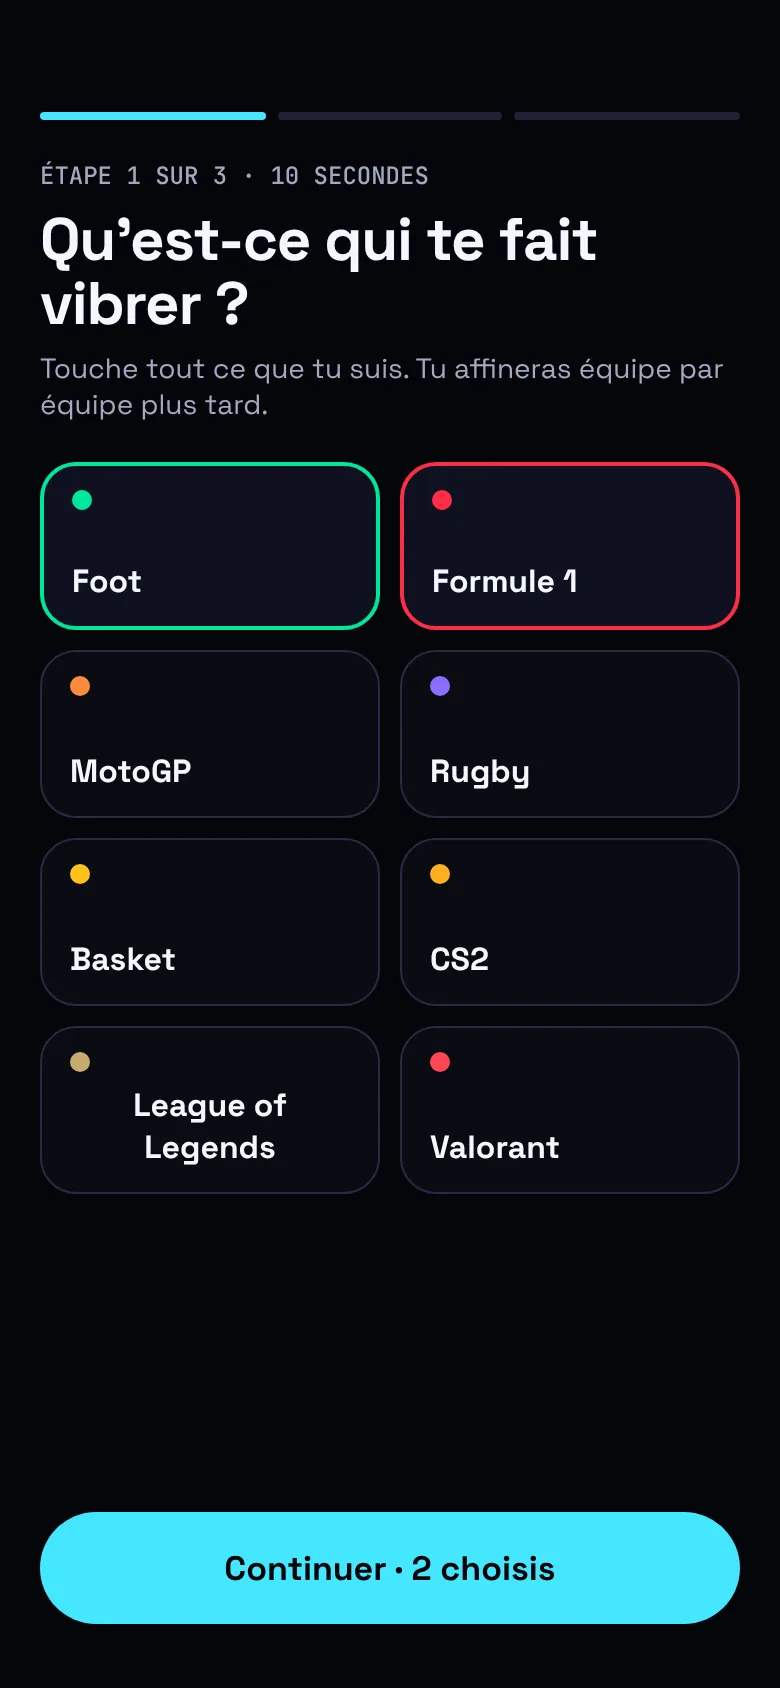Deselect the Formule 1 card
780x1688 pixels.
coord(570,546)
